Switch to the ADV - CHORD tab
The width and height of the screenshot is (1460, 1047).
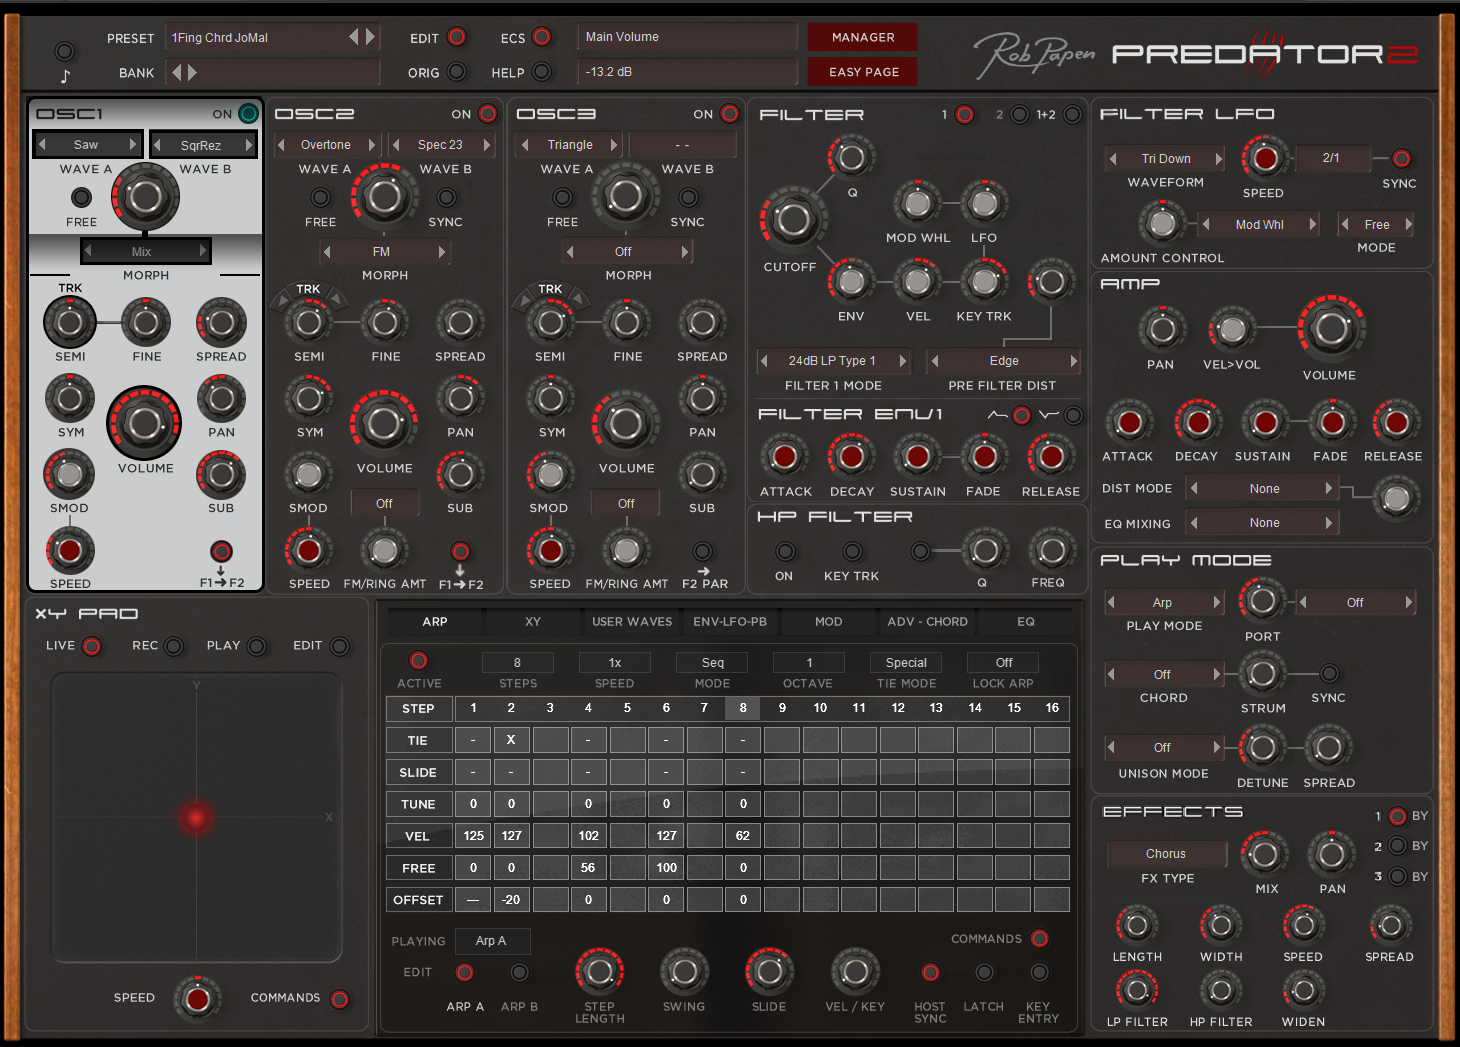tap(927, 622)
